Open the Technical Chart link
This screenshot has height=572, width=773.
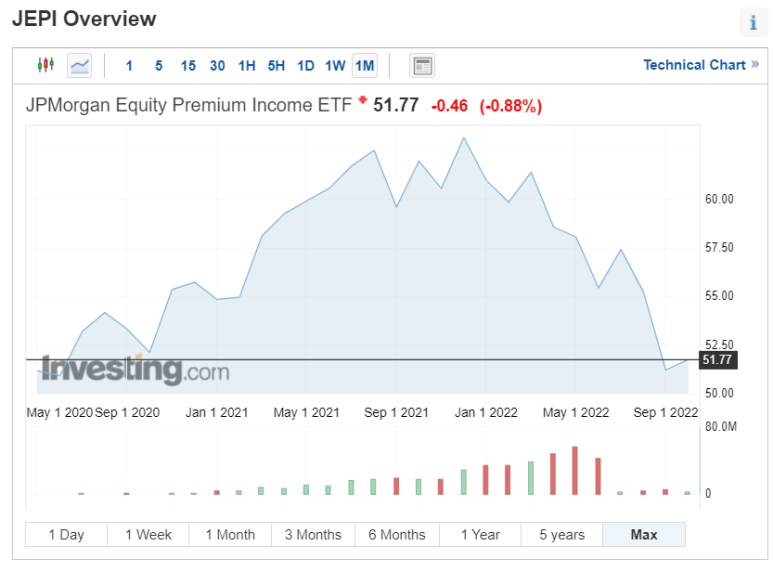pos(701,65)
